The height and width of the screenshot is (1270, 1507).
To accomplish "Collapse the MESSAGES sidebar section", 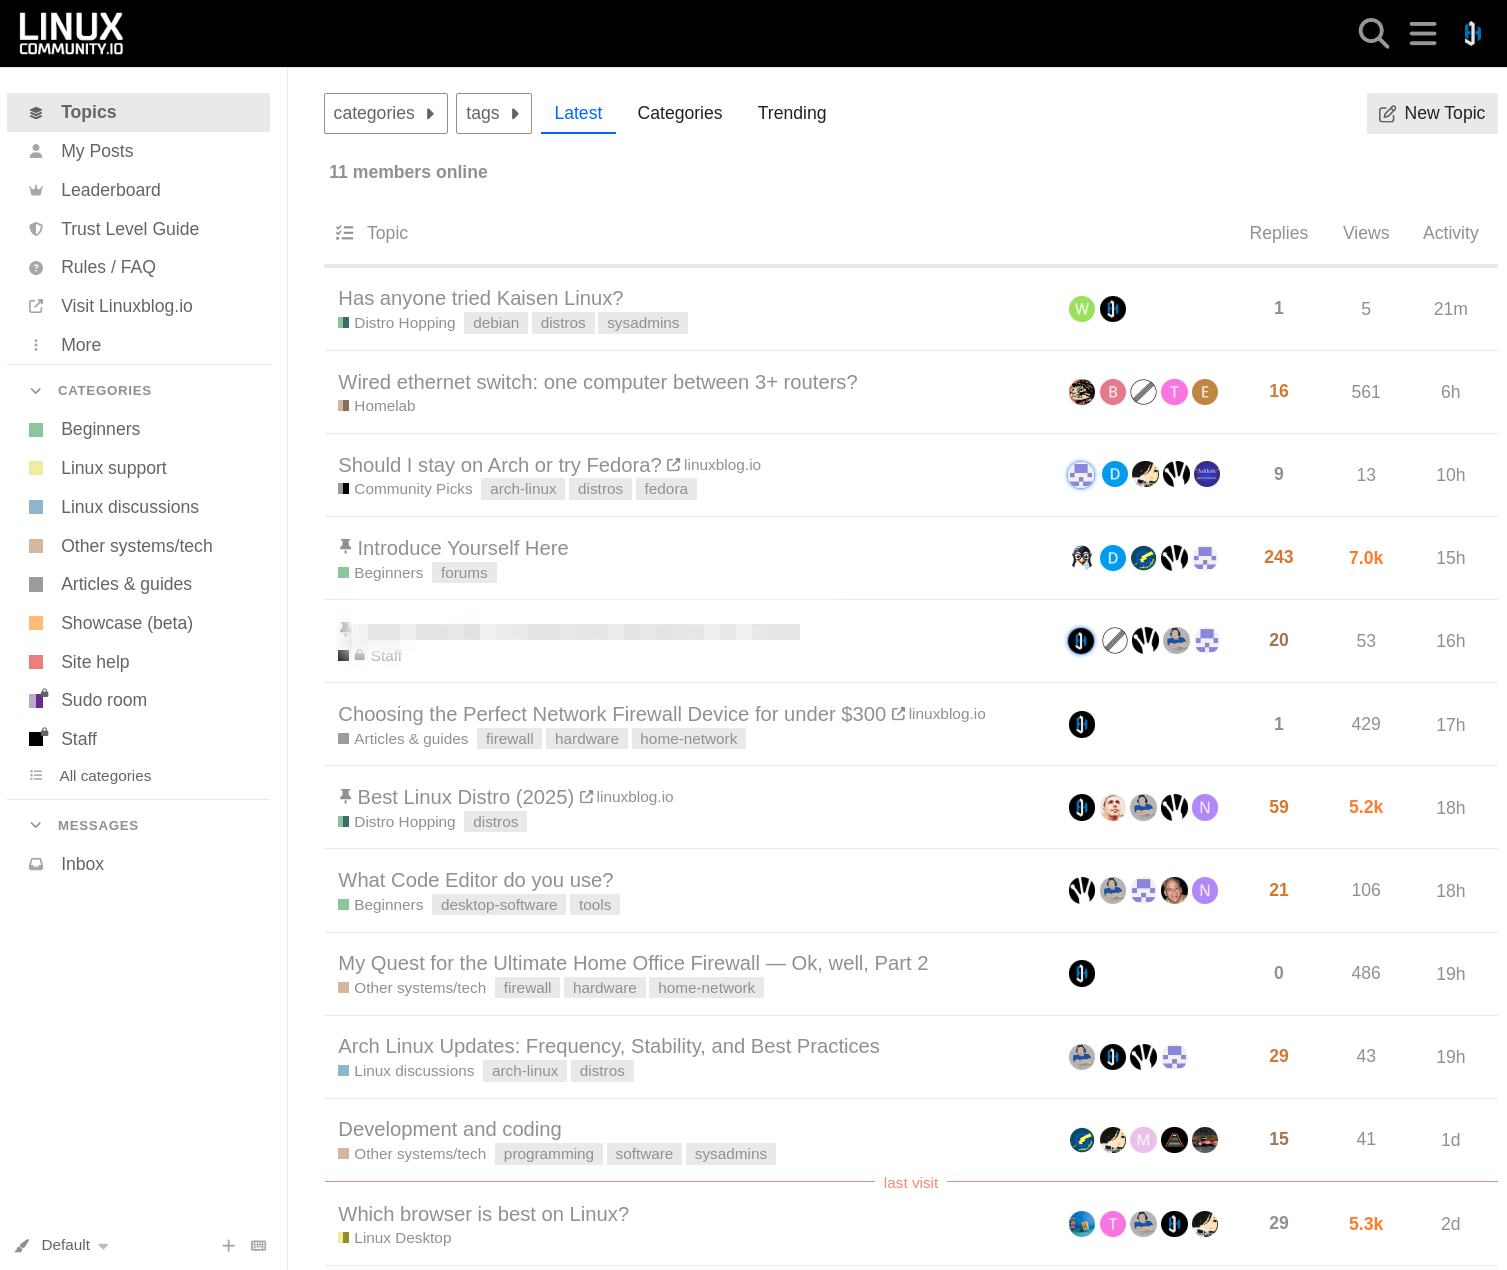I will (36, 825).
